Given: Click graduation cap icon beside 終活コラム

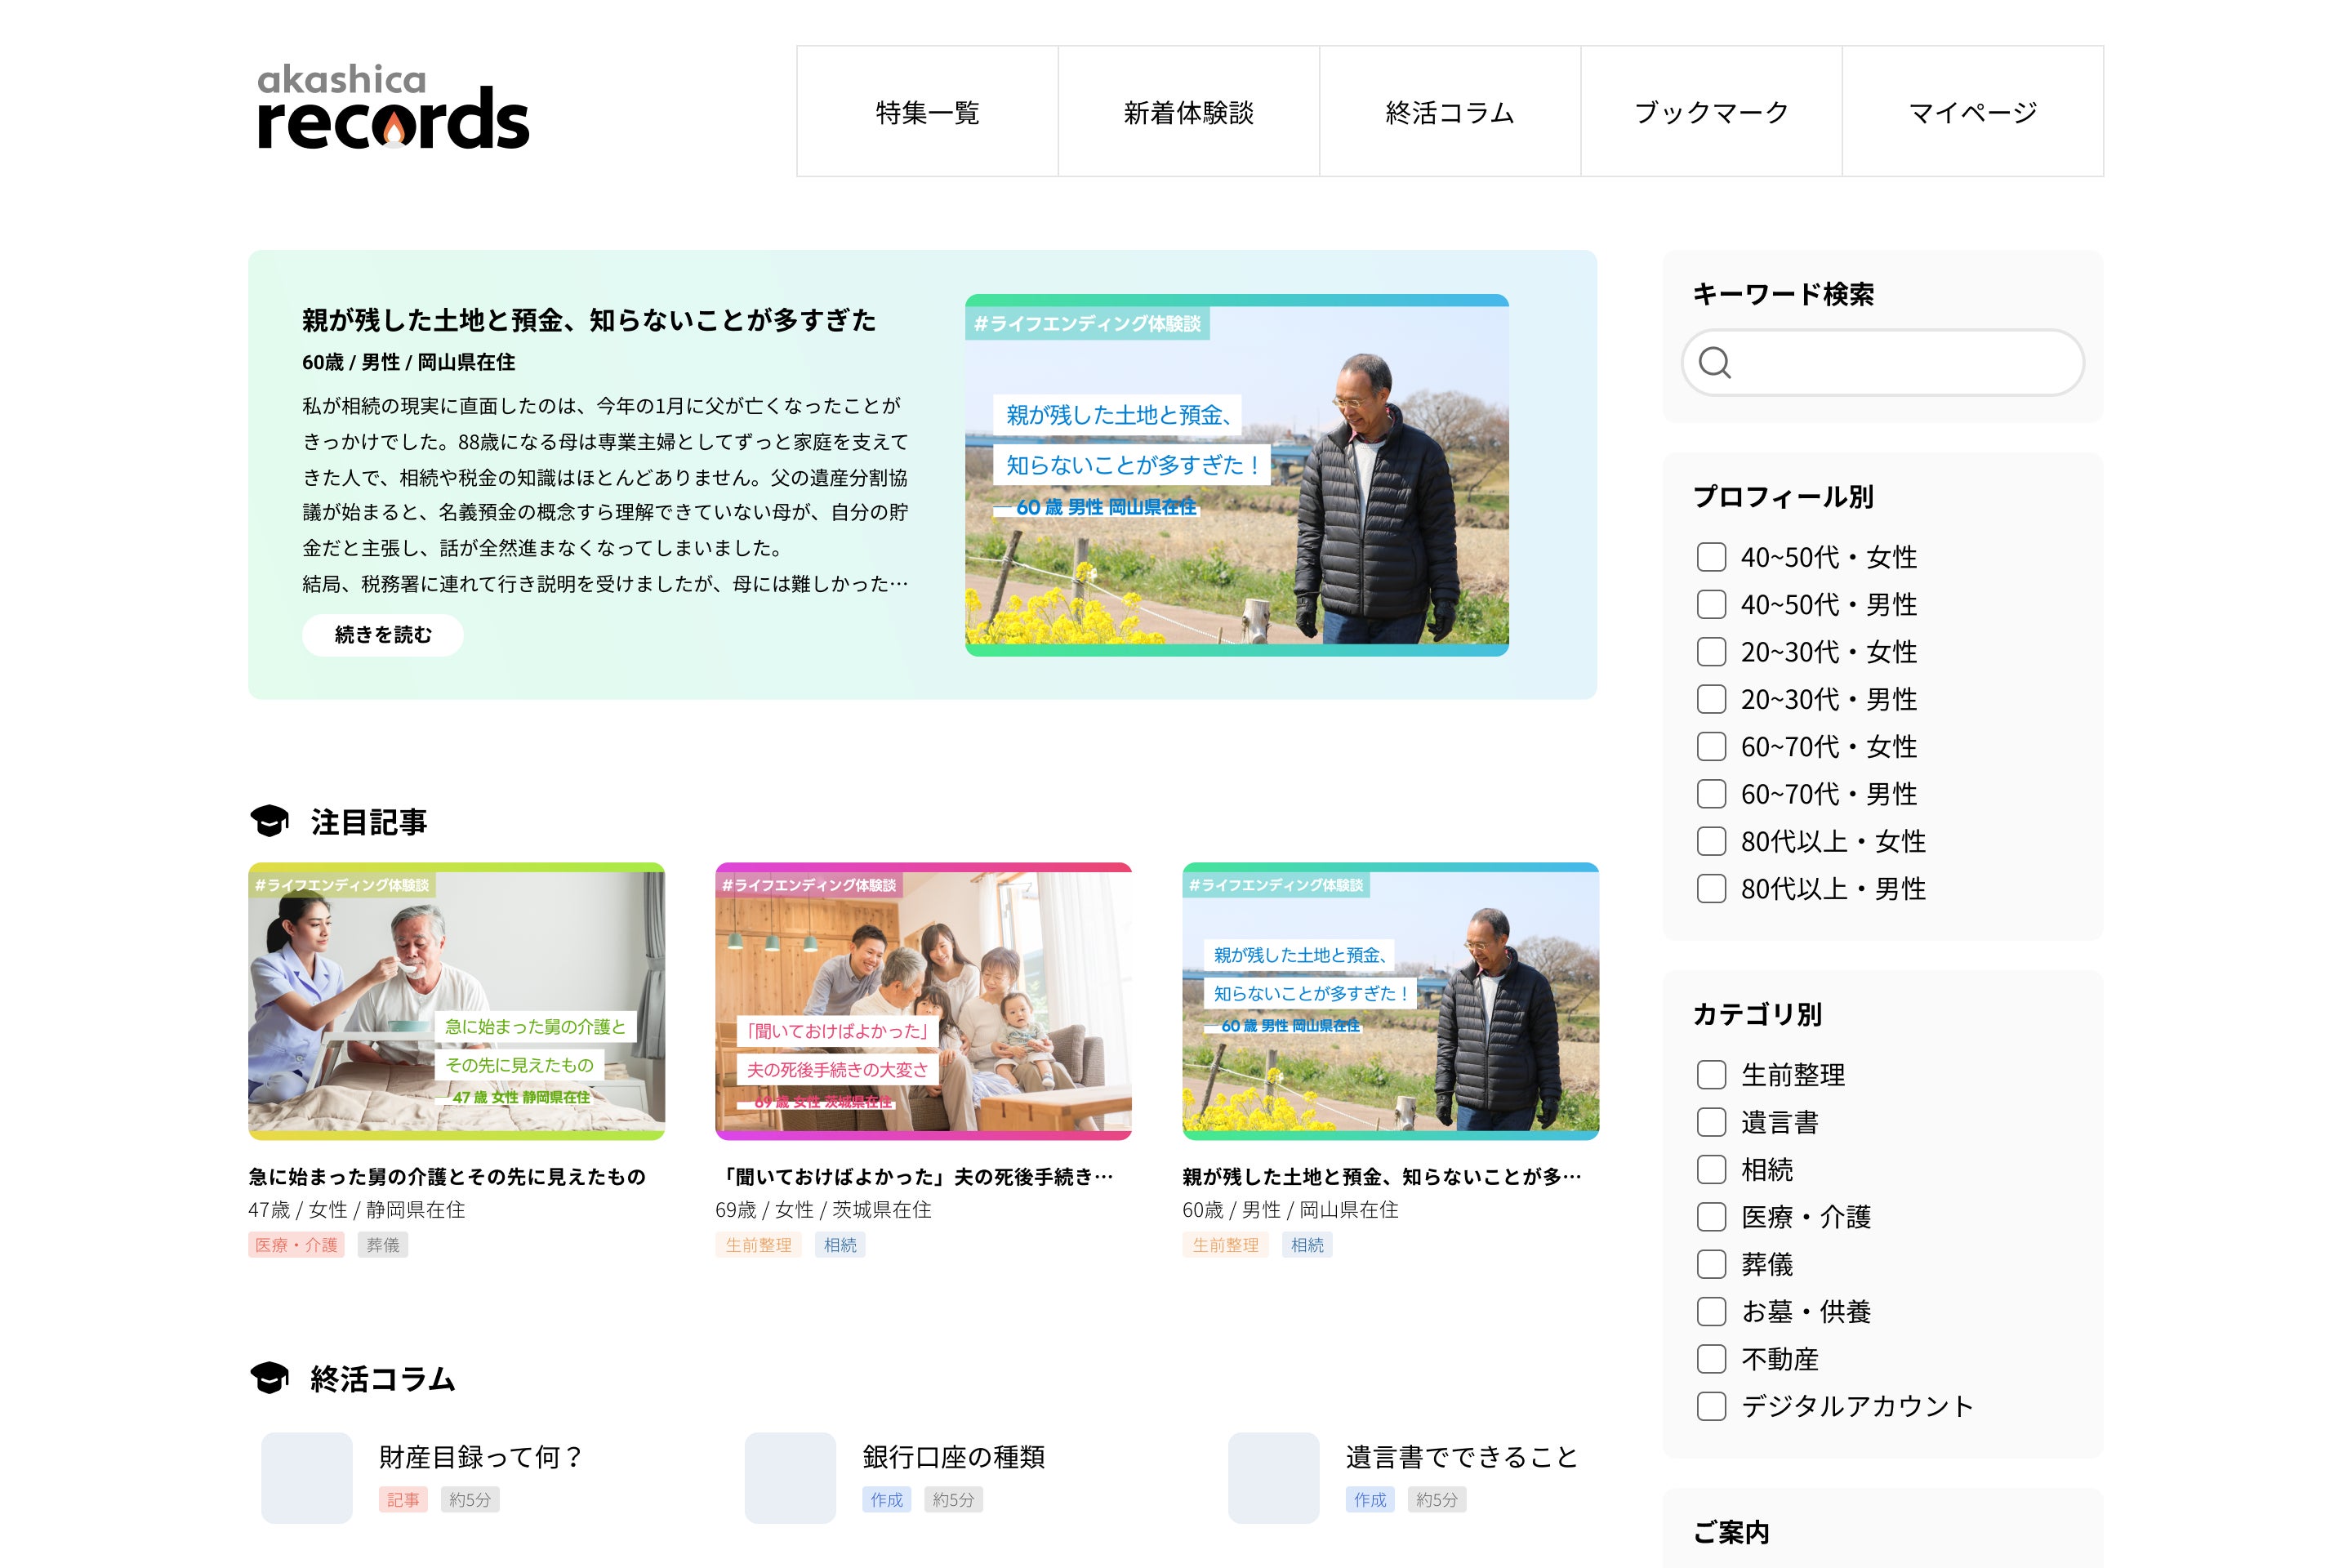Looking at the screenshot, I should point(269,1378).
